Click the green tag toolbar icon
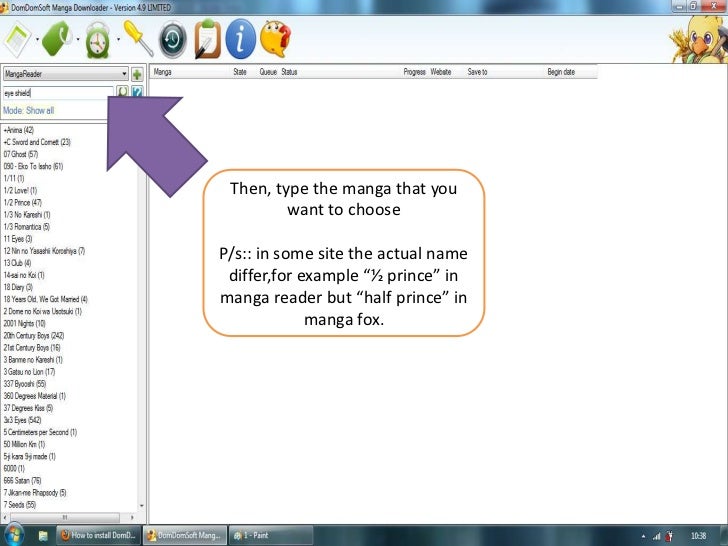The image size is (728, 546). coord(57,39)
